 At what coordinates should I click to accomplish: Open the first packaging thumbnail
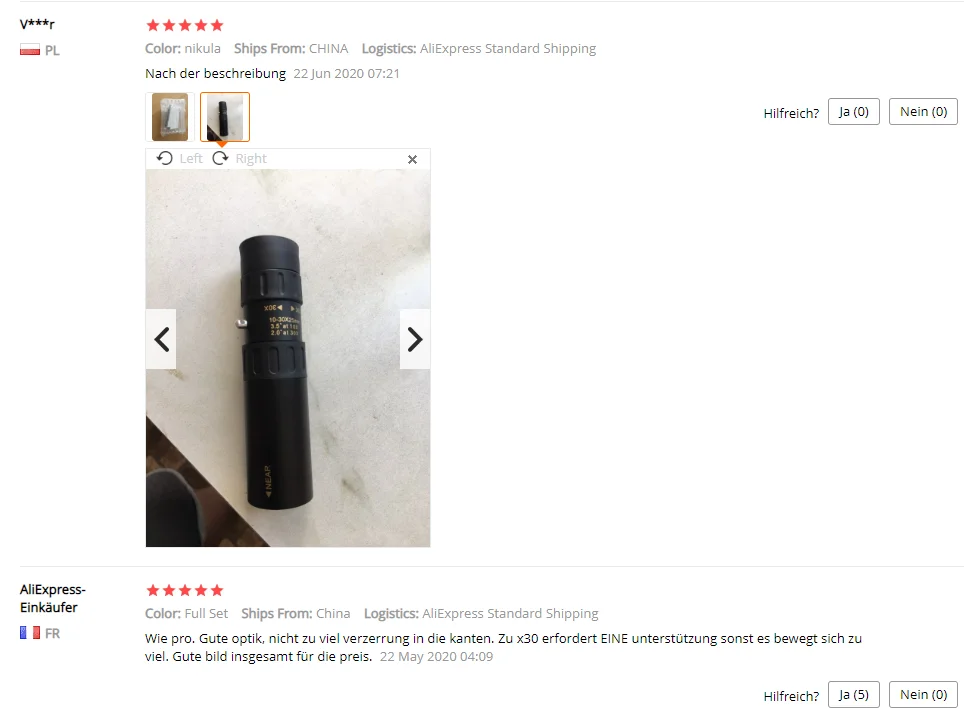point(170,117)
